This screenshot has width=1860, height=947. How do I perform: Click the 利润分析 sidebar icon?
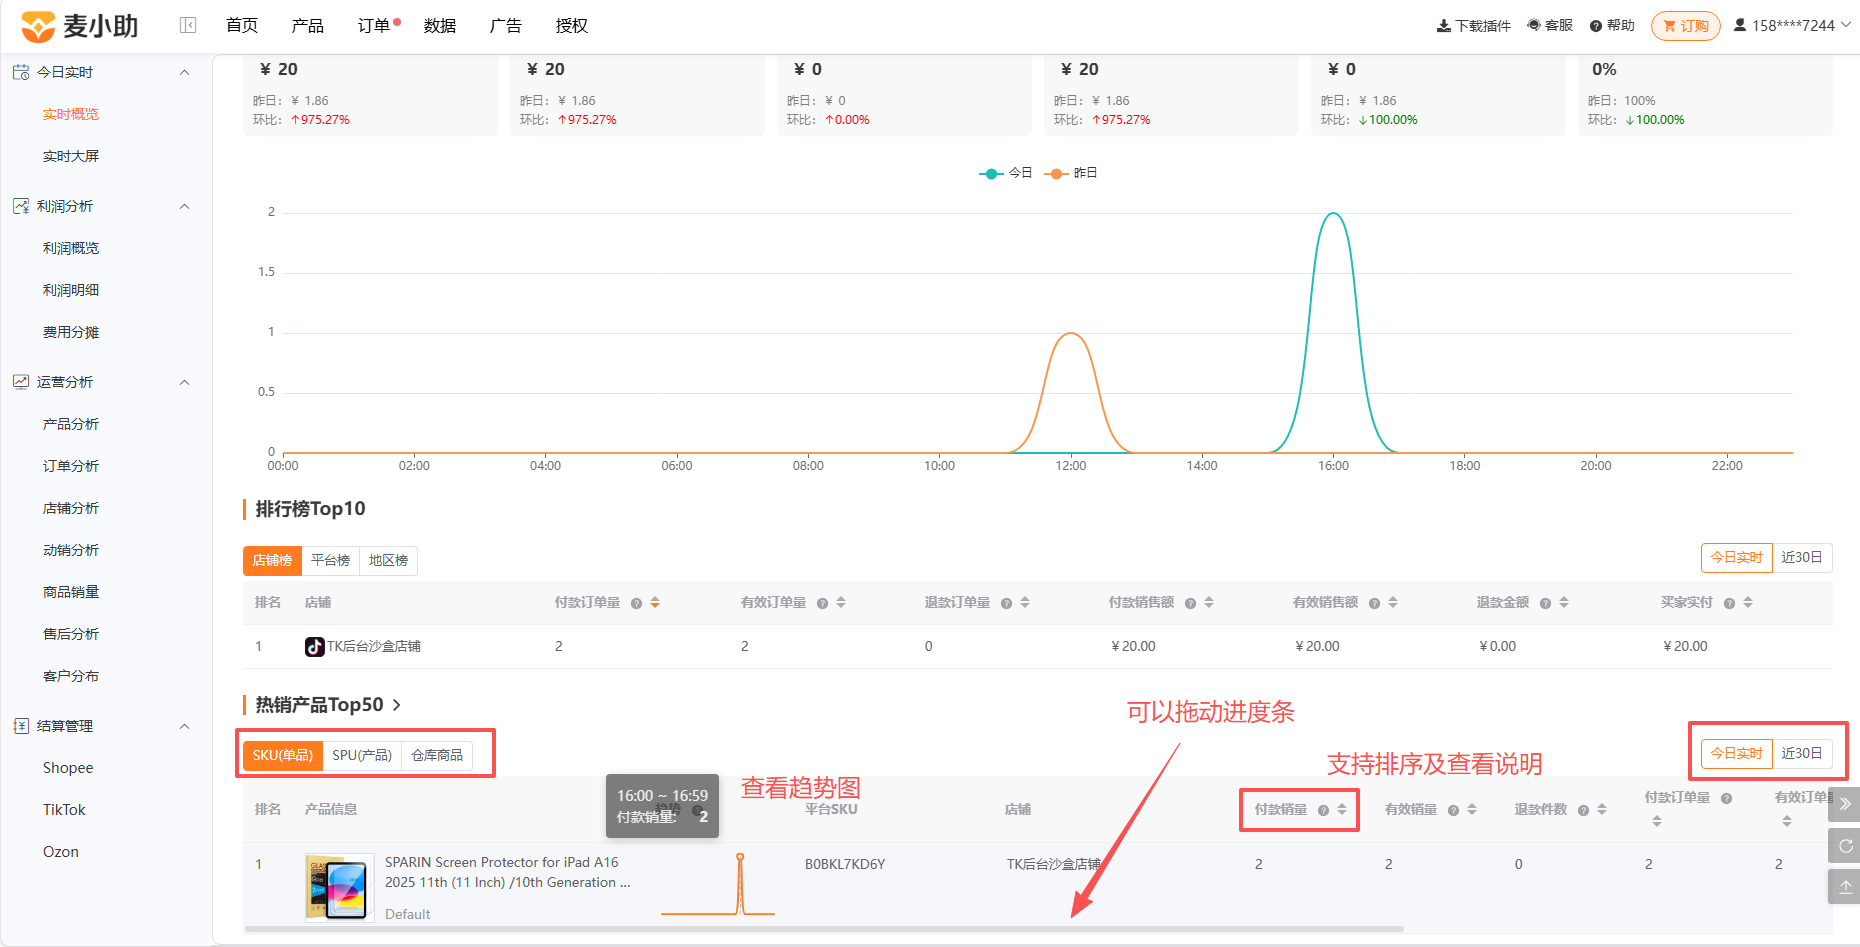(21, 206)
